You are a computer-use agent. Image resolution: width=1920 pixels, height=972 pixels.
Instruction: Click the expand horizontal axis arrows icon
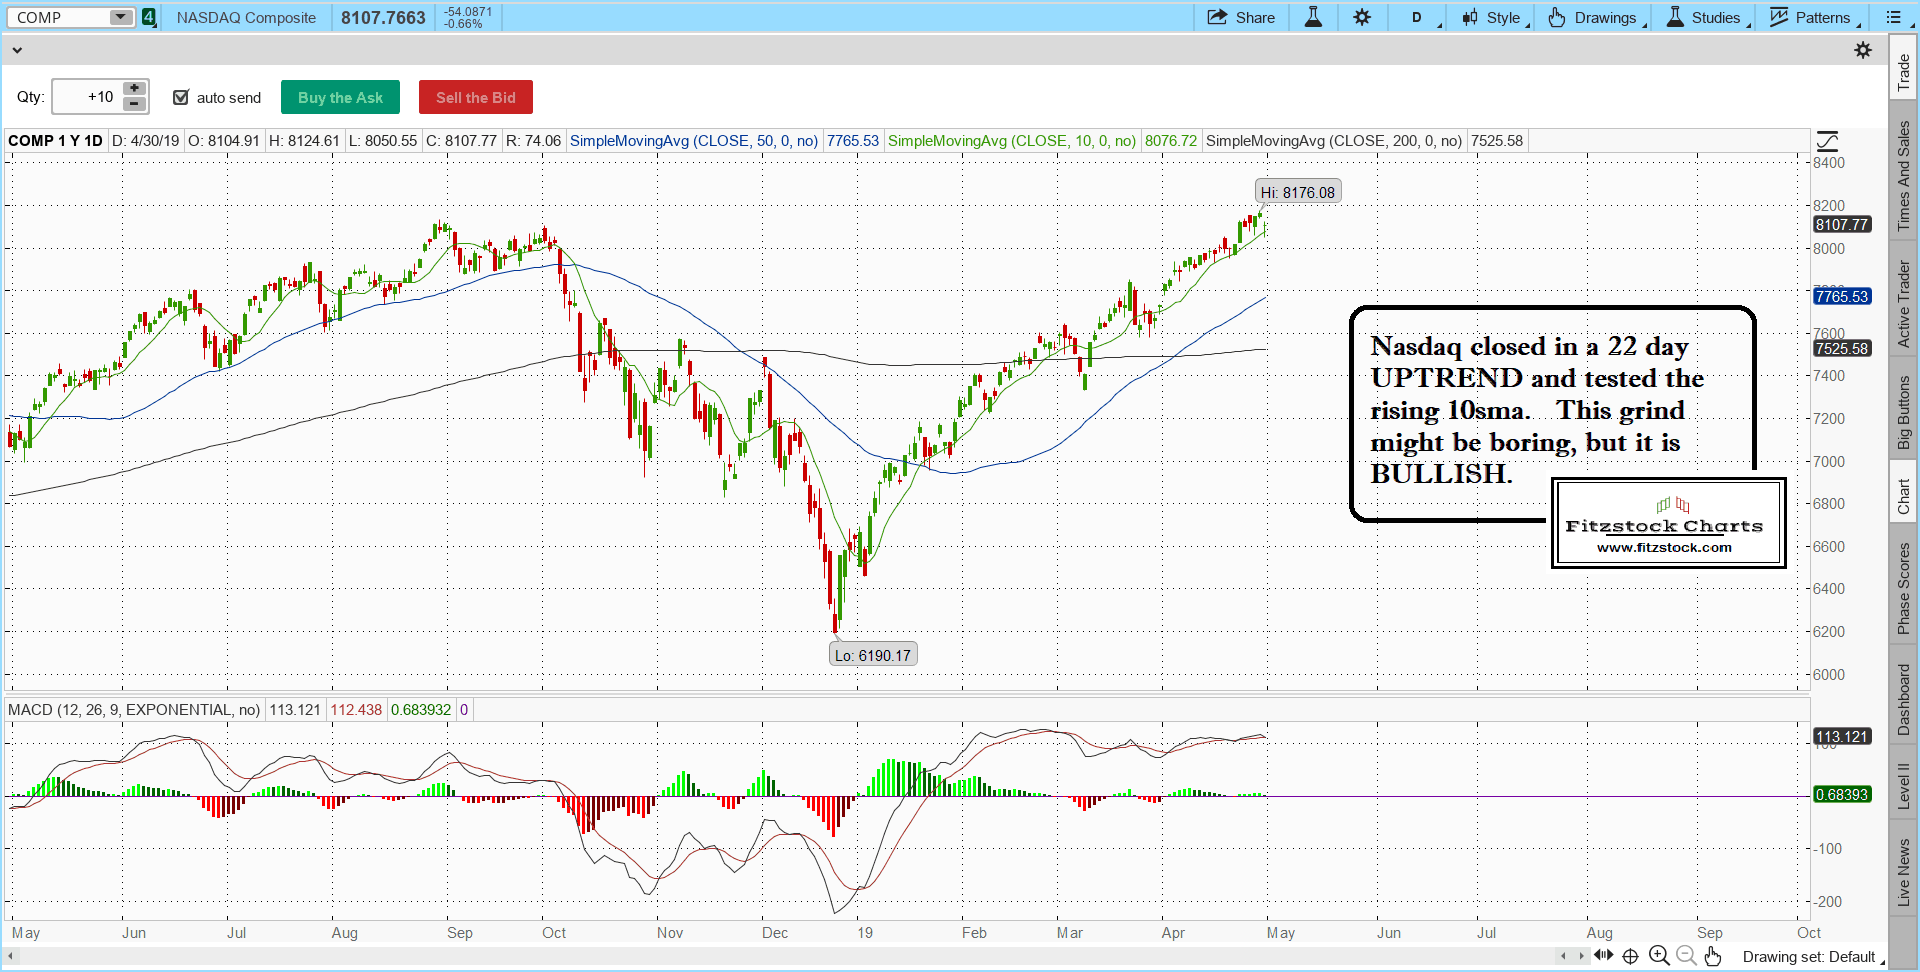pos(1604,955)
